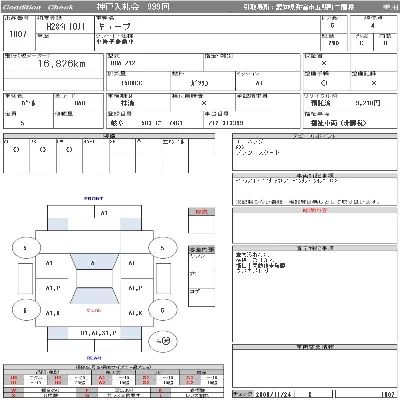The image size is (400, 400).
Task: Click the front-left tire circle on car diagram
Action: point(26,248)
